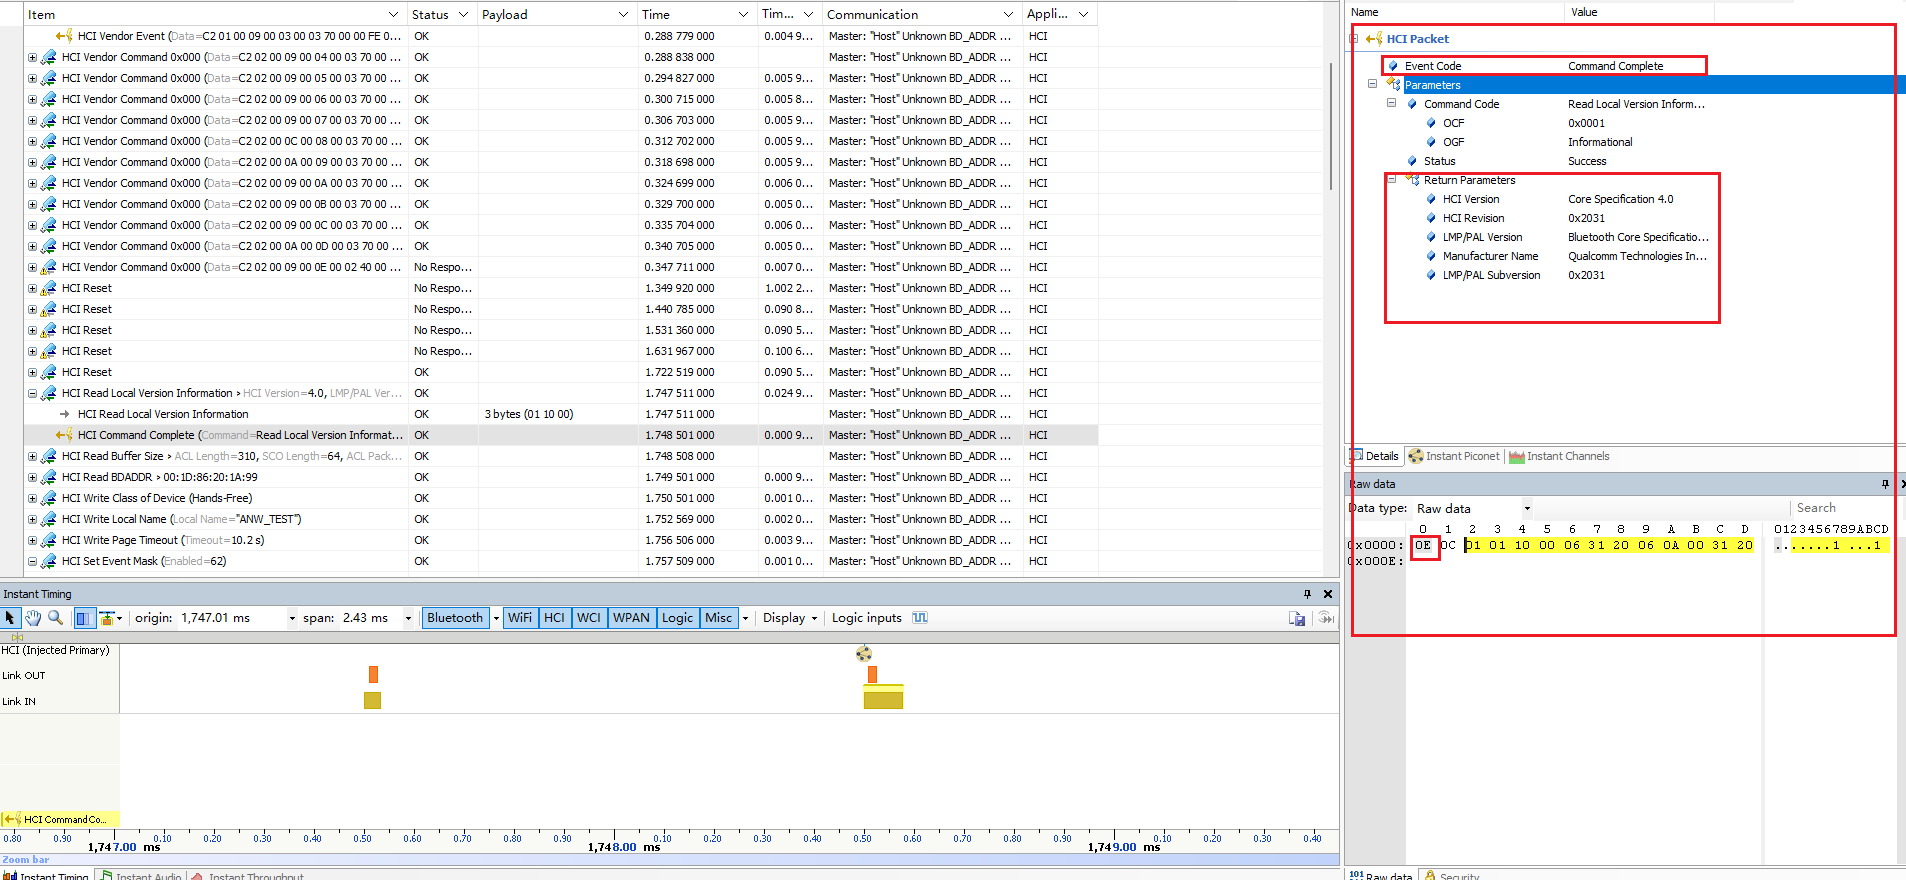The height and width of the screenshot is (880, 1906).
Task: Click the insert-marker icon in the timing toolbar
Action: [106, 618]
